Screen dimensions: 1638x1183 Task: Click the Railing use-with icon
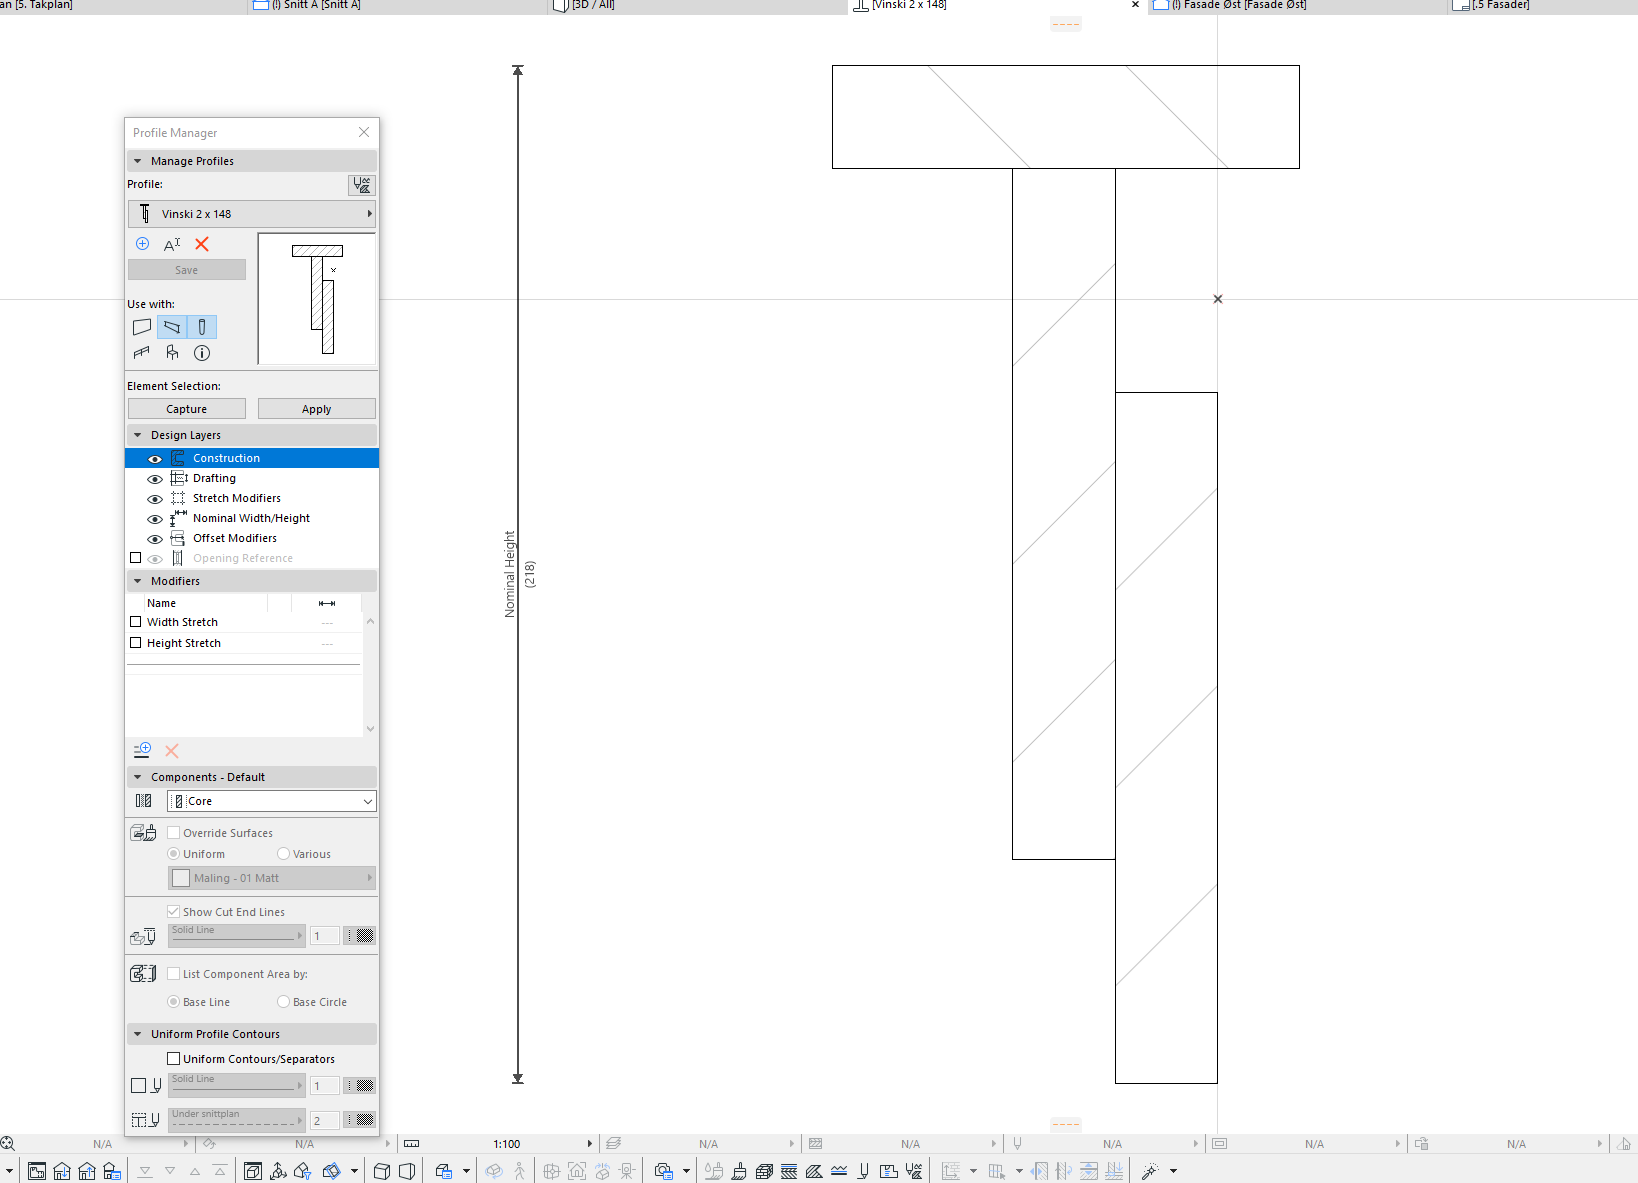[142, 353]
